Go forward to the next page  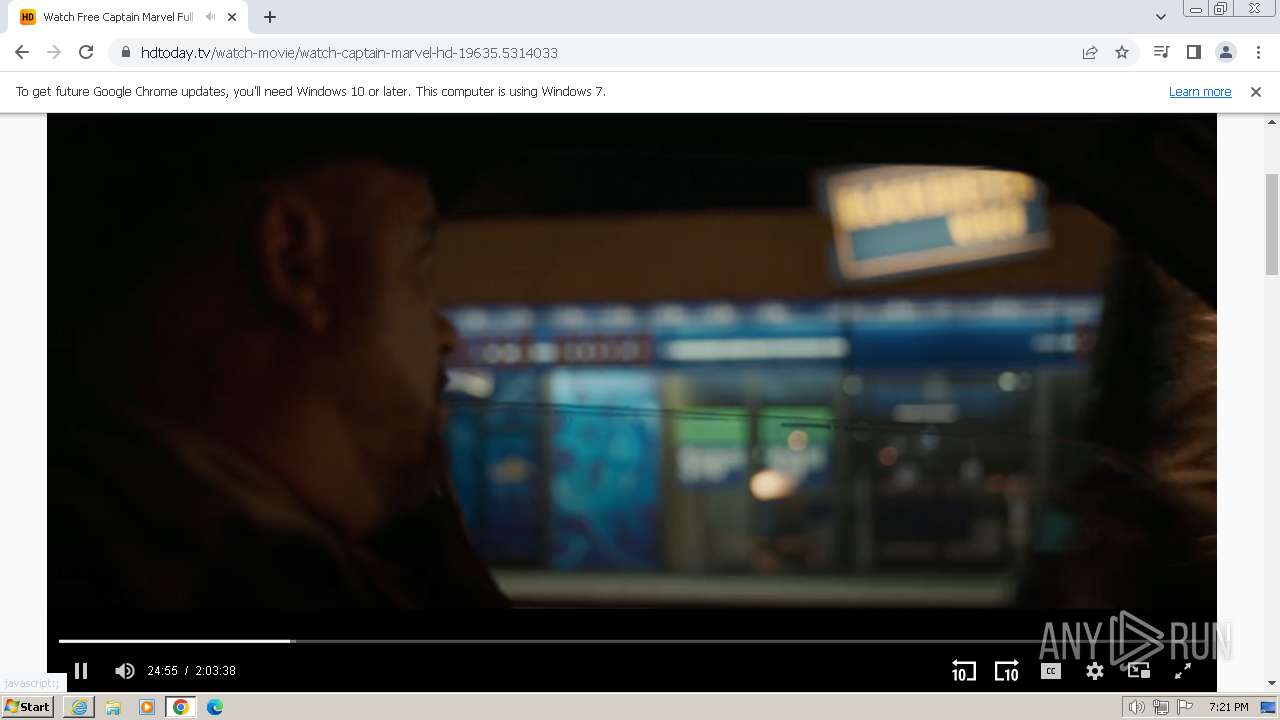click(54, 53)
